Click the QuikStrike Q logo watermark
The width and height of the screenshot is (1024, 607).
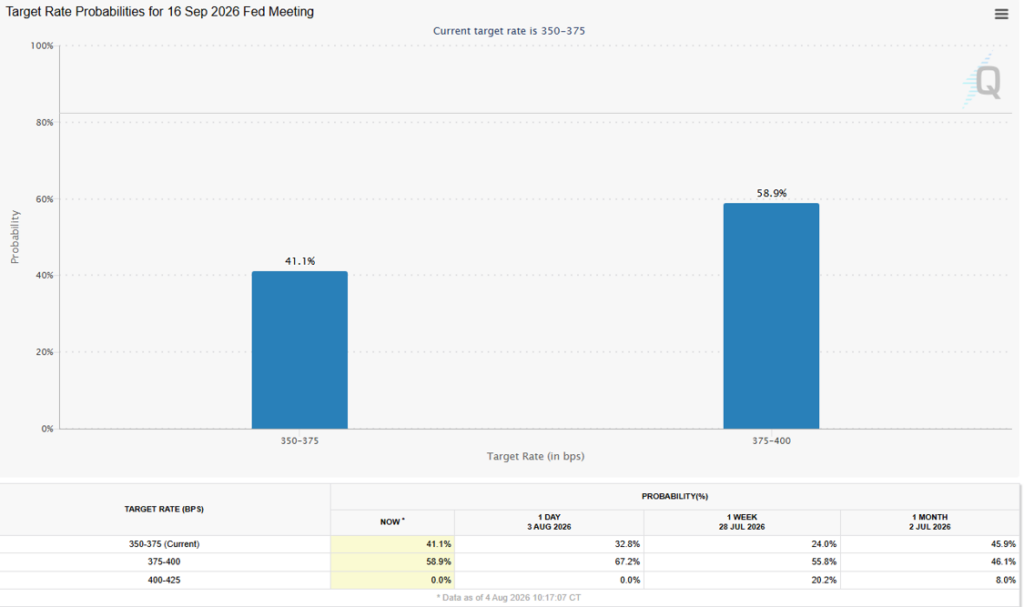tap(983, 81)
